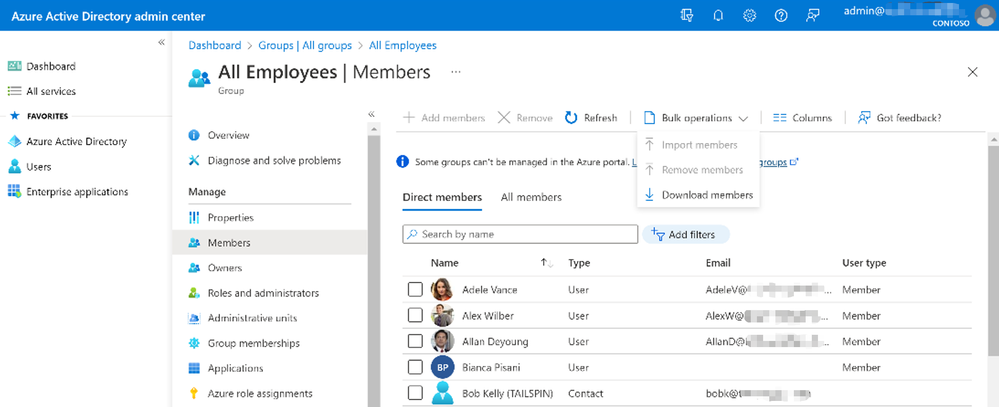Collapse the group resource menu
Screen dimensions: 999x407
371,114
